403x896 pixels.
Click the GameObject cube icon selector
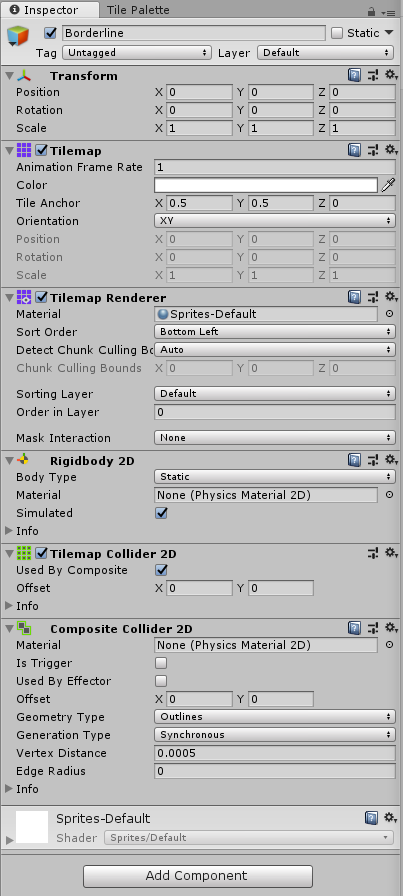tap(18, 36)
